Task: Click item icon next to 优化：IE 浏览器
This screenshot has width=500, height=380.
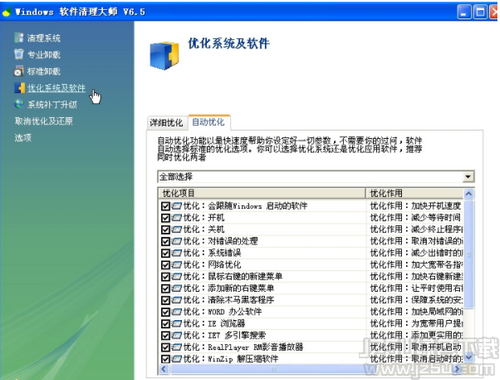Action: pyautogui.click(x=177, y=323)
